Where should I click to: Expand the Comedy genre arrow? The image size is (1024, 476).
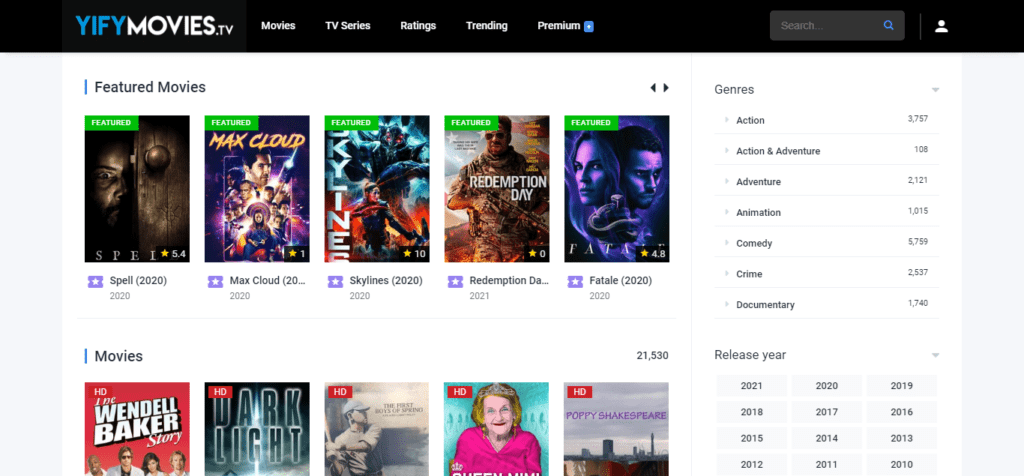pos(726,242)
